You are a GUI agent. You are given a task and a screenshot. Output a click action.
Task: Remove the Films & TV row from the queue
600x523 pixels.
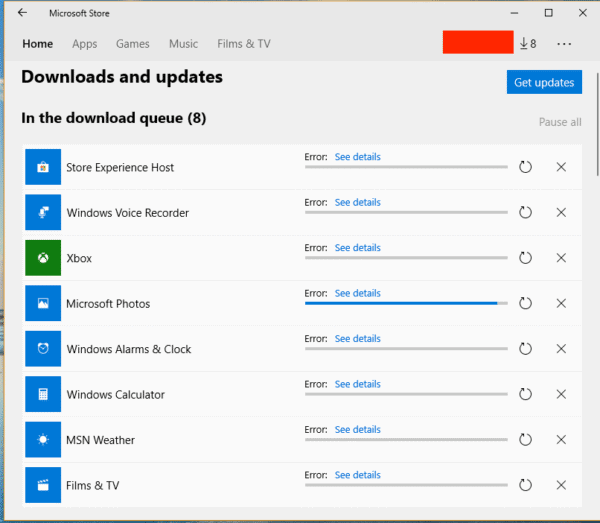pos(561,485)
